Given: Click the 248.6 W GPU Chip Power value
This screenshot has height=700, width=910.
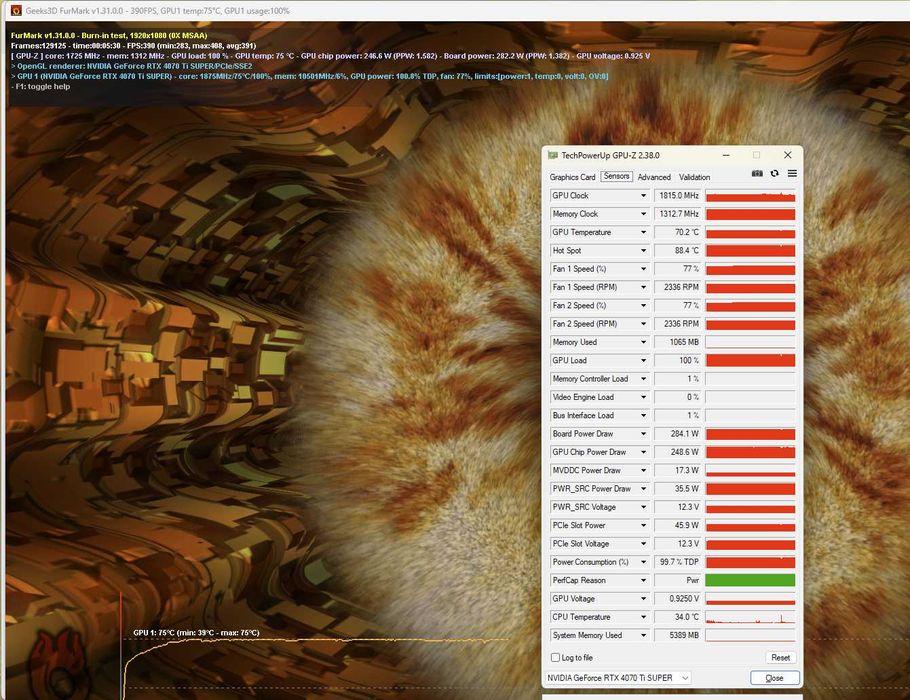Looking at the screenshot, I should pos(677,452).
